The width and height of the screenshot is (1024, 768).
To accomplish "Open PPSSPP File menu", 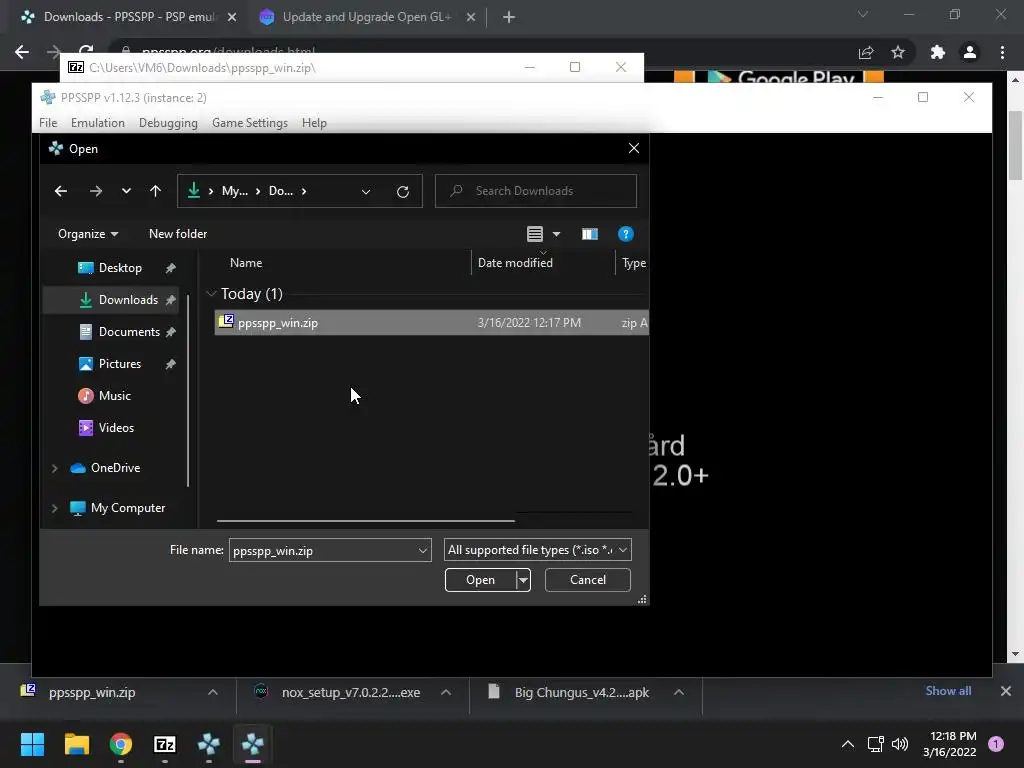I will 48,123.
